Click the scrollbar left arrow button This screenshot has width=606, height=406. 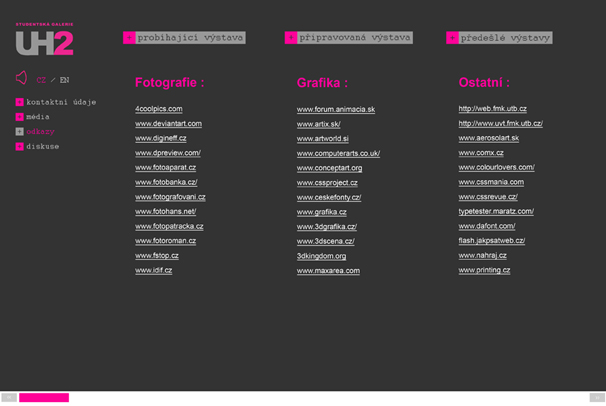(8, 398)
